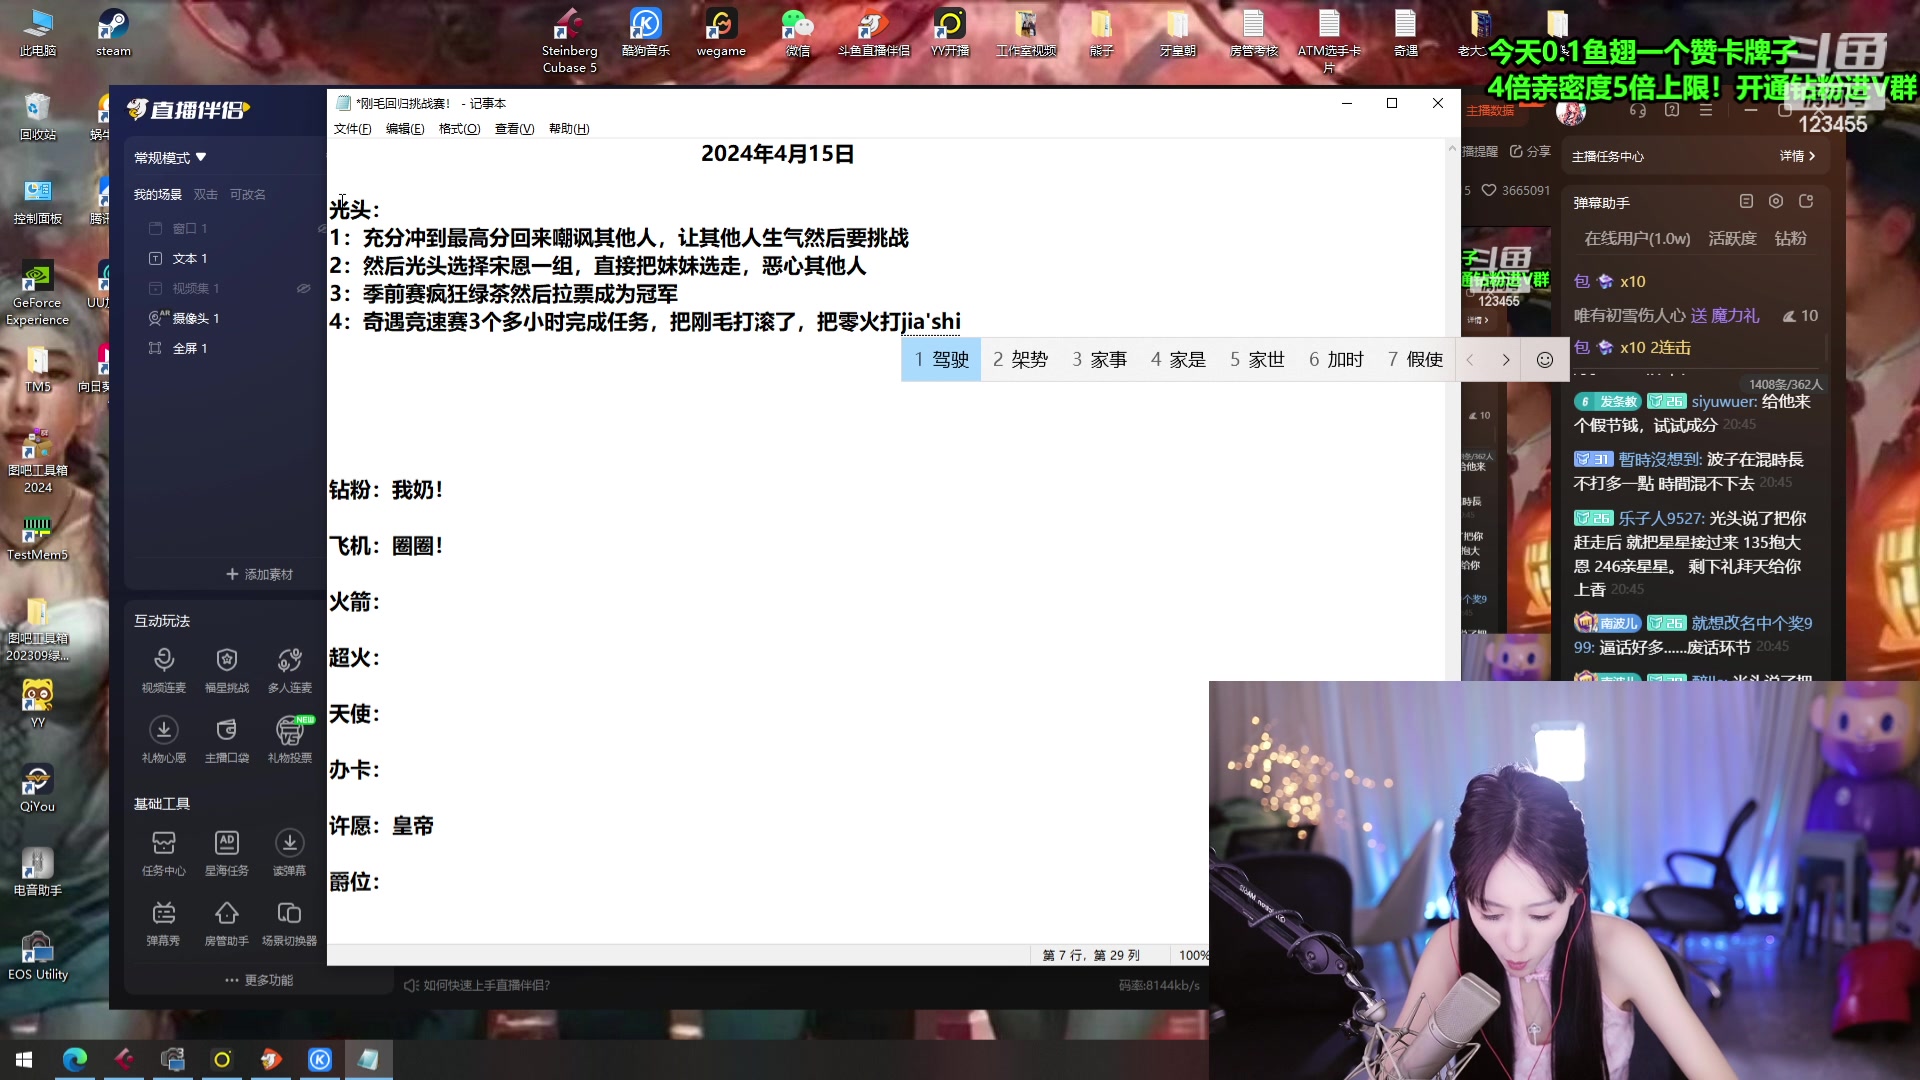Viewport: 1920px width, 1080px height.
Task: Toggle the headset audio monitor icon
Action: point(1638,112)
